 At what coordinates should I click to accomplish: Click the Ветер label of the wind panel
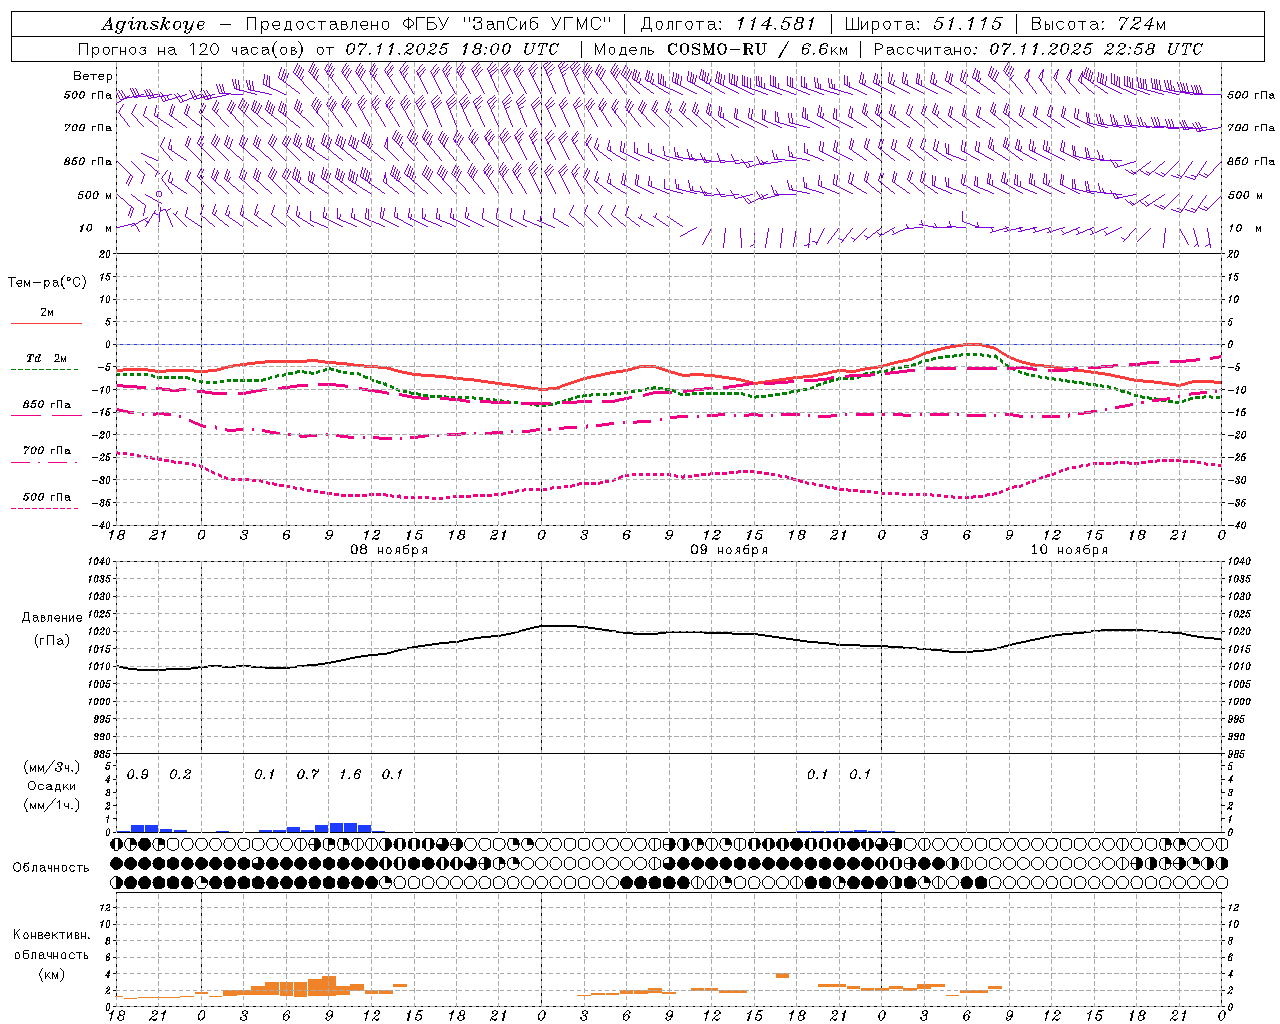click(92, 76)
